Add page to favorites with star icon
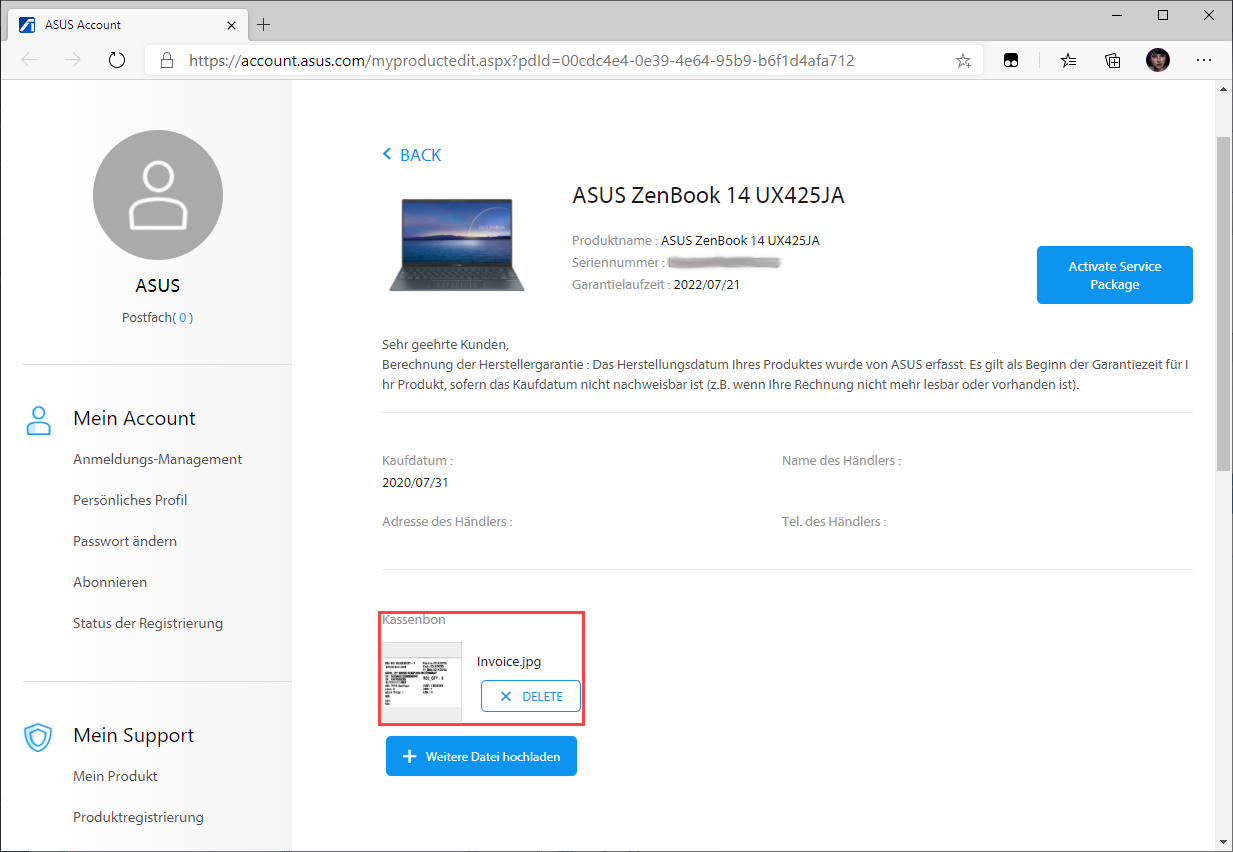 (x=963, y=60)
